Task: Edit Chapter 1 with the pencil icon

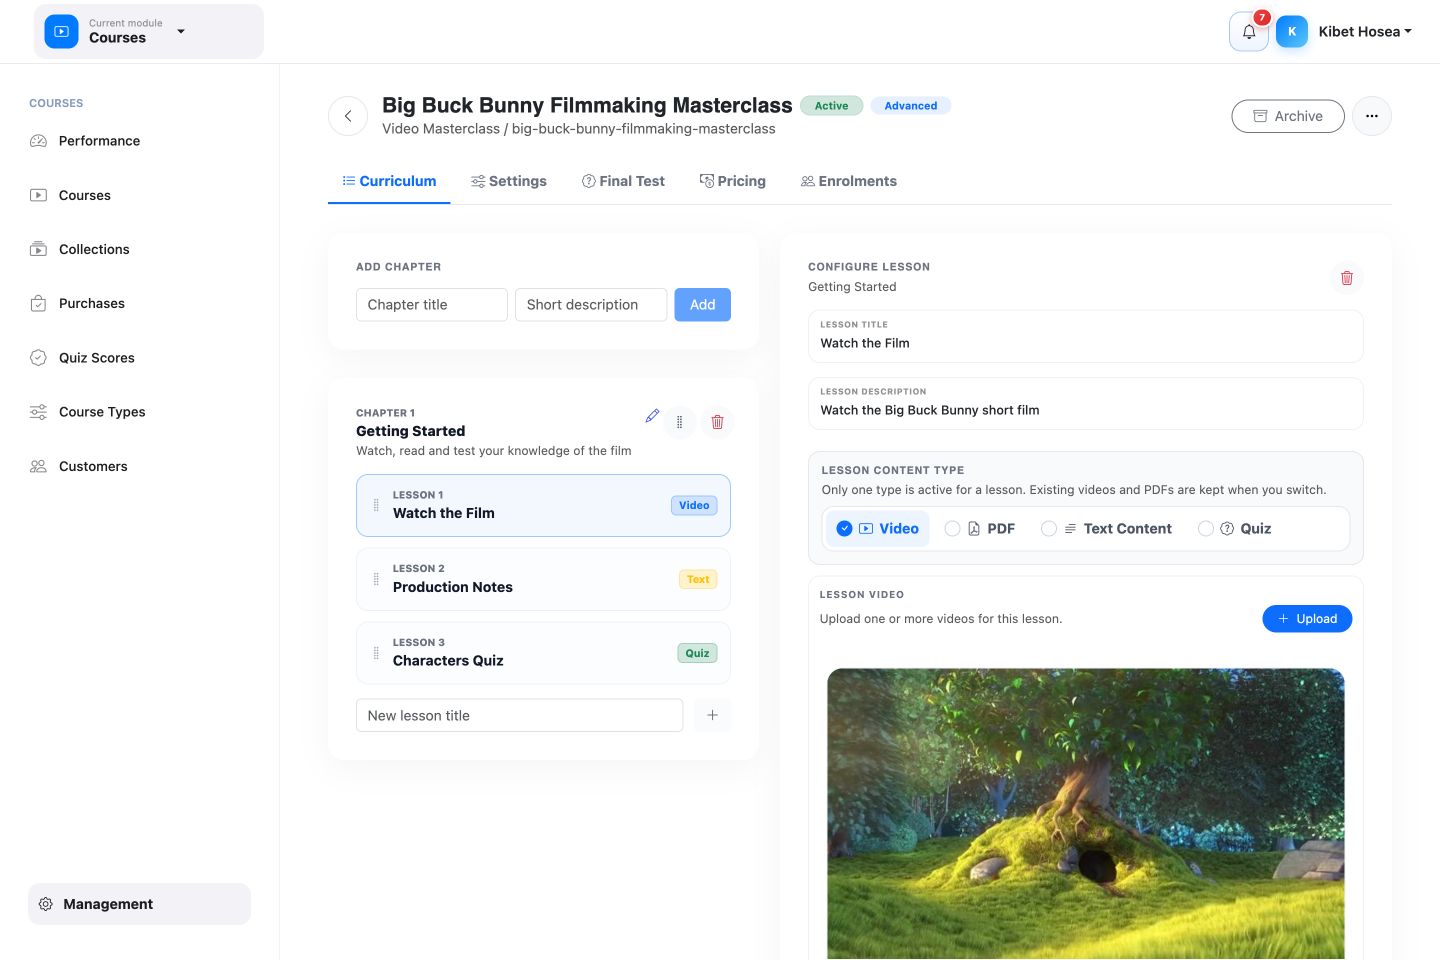Action: pos(652,416)
